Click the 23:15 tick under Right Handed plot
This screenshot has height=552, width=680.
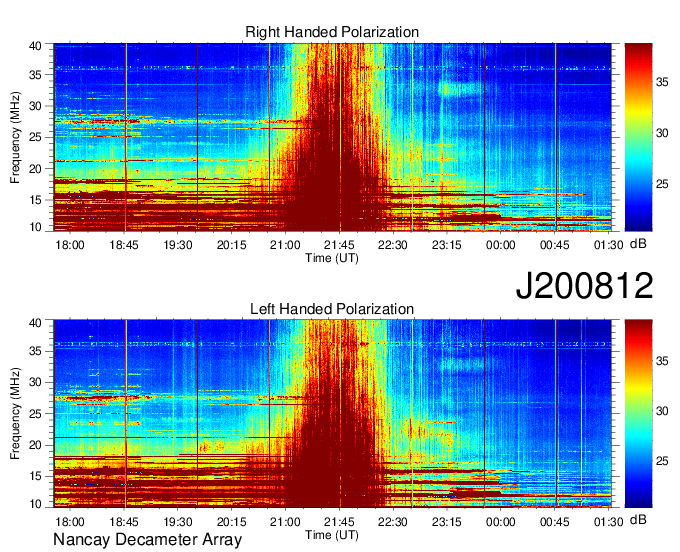tap(447, 245)
